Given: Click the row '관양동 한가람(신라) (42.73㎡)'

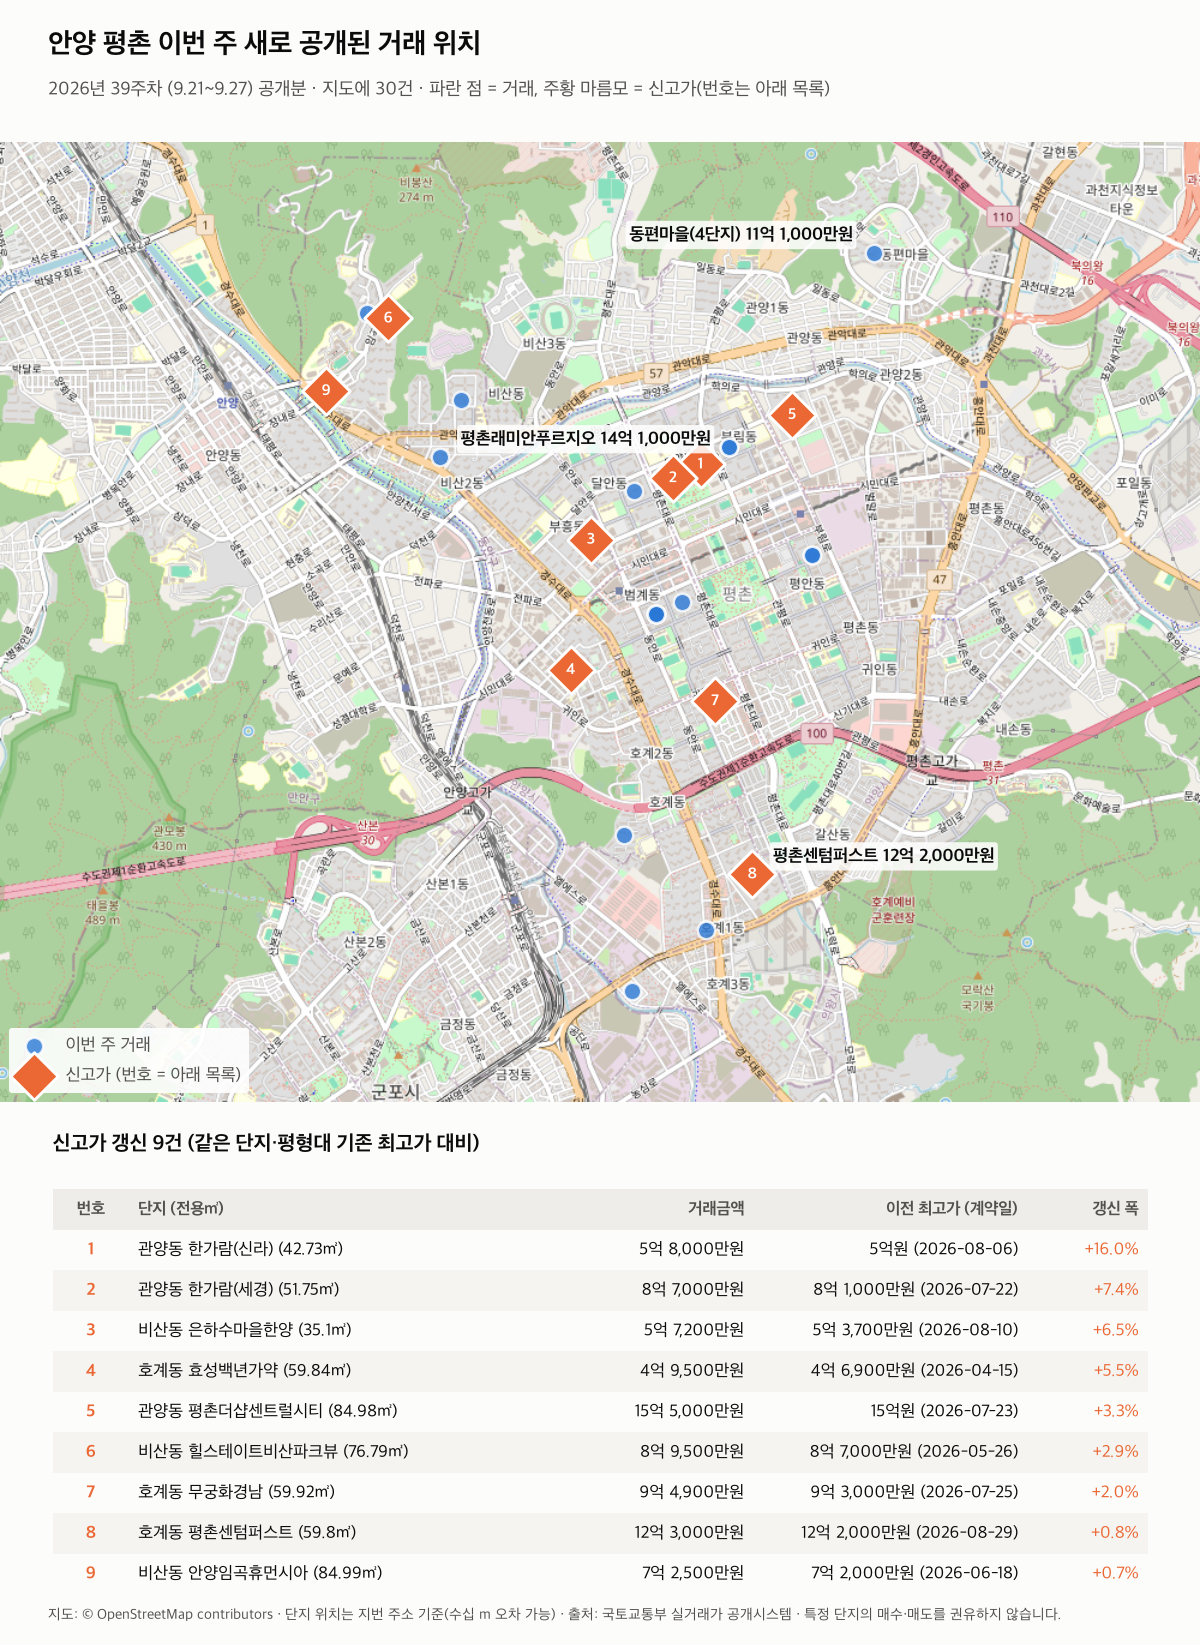Looking at the screenshot, I should [x=600, y=1249].
